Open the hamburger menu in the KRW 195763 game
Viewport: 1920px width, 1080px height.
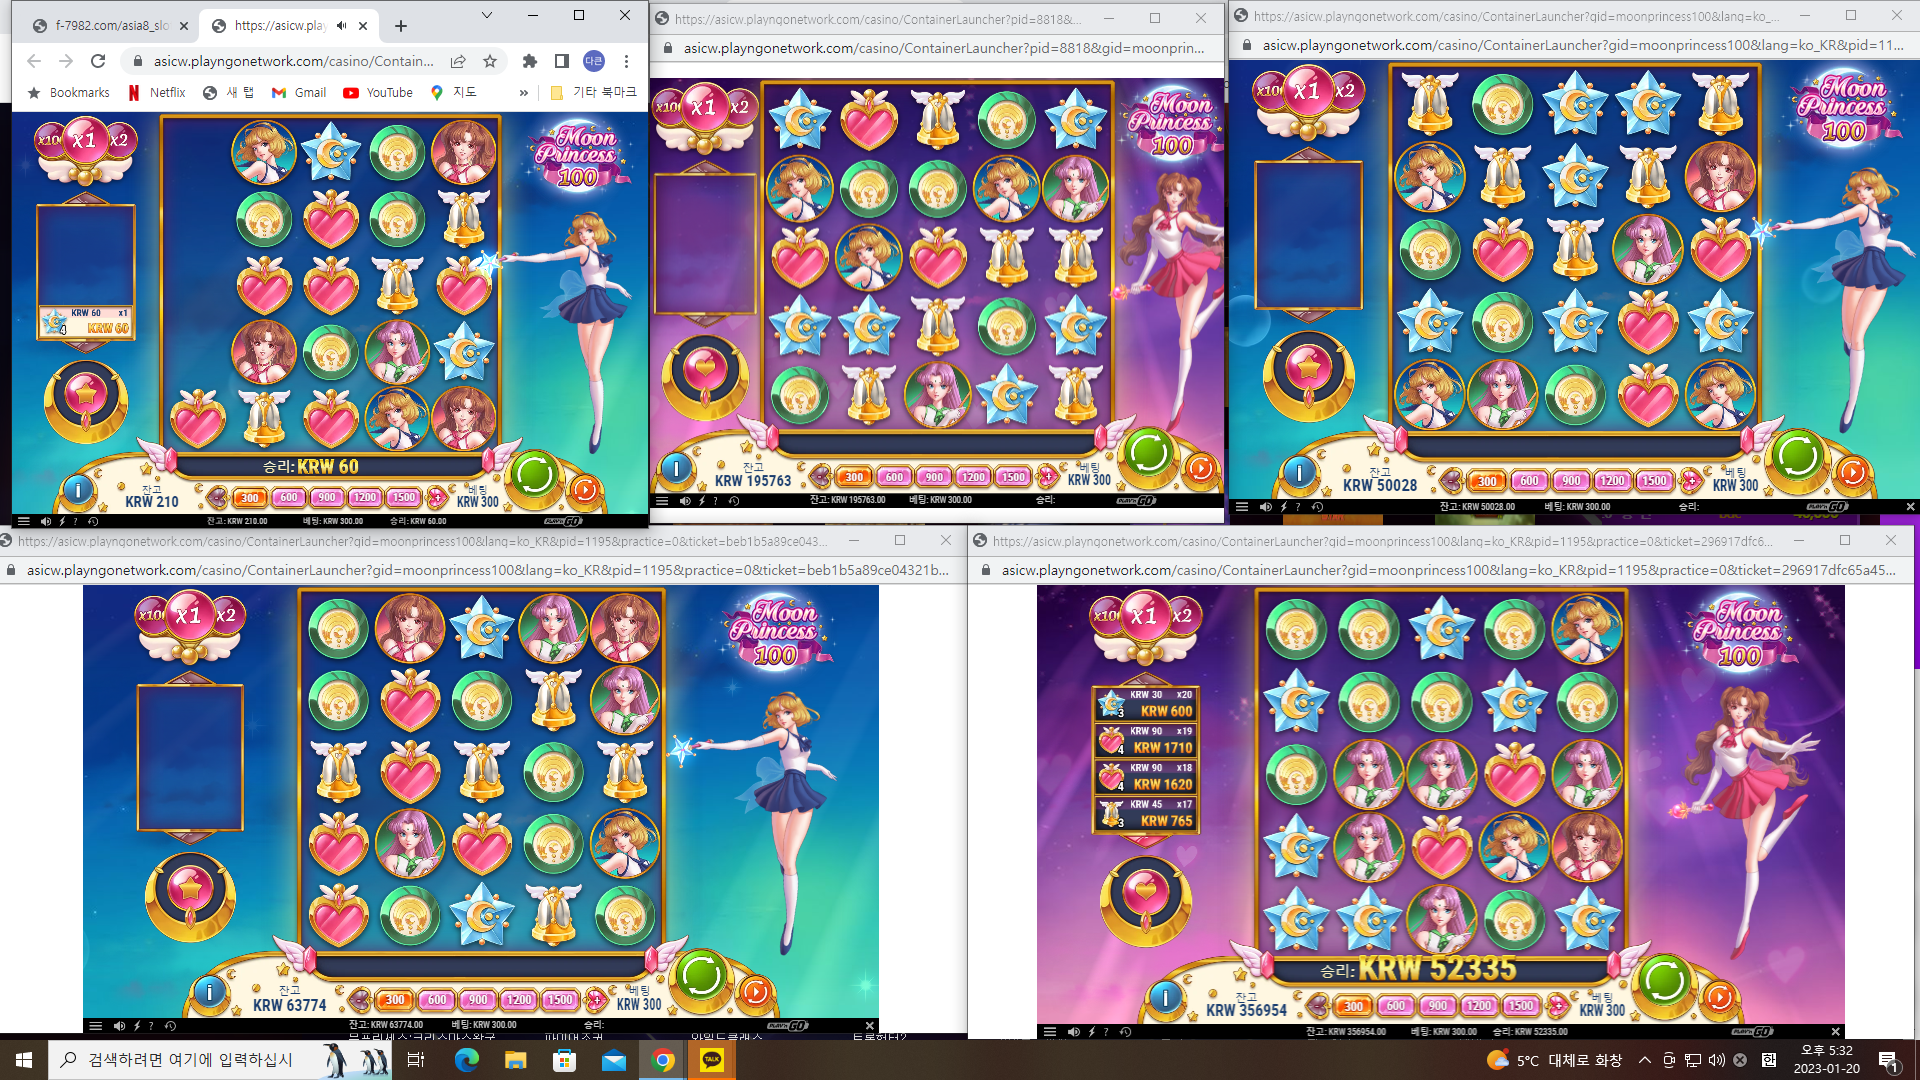click(662, 501)
